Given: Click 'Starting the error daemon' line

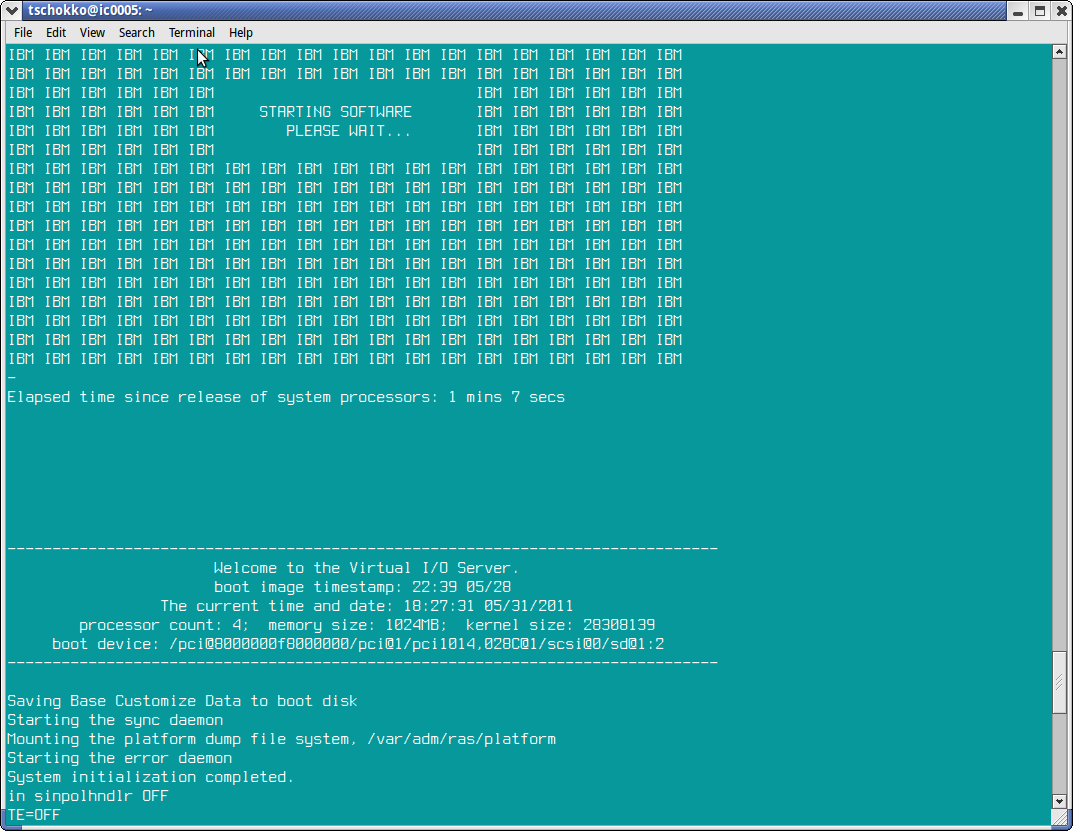Looking at the screenshot, I should click(x=120, y=758).
